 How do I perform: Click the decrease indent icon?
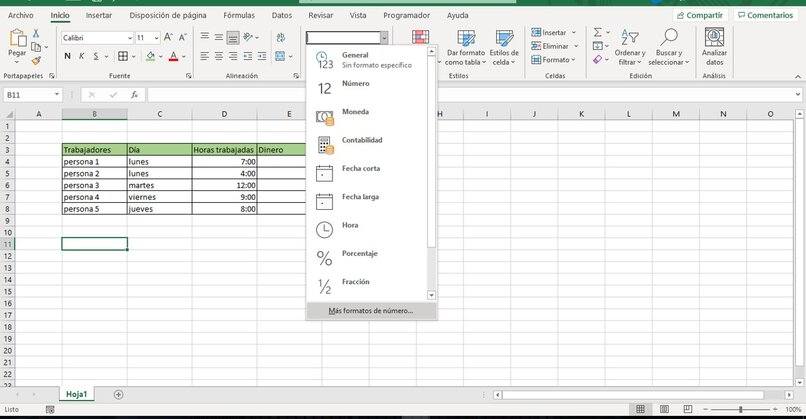248,56
